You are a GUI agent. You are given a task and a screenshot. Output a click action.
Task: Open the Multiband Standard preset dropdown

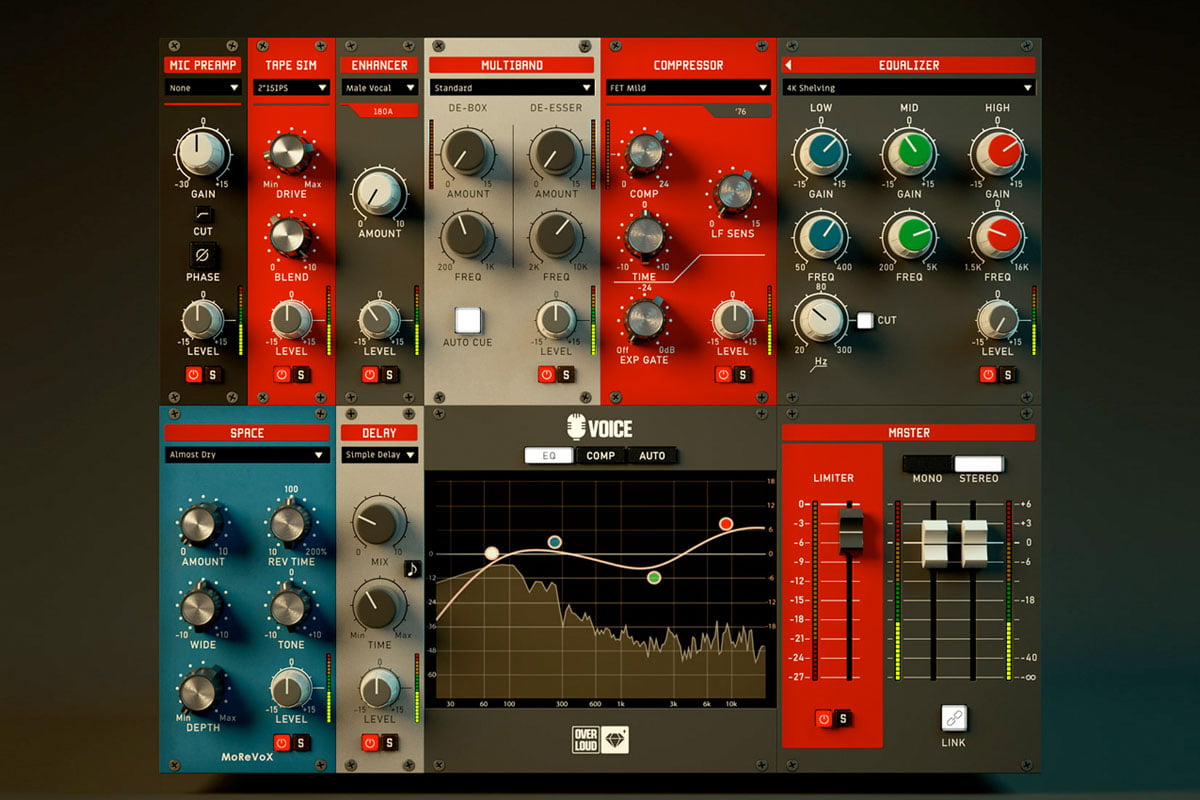tap(512, 88)
